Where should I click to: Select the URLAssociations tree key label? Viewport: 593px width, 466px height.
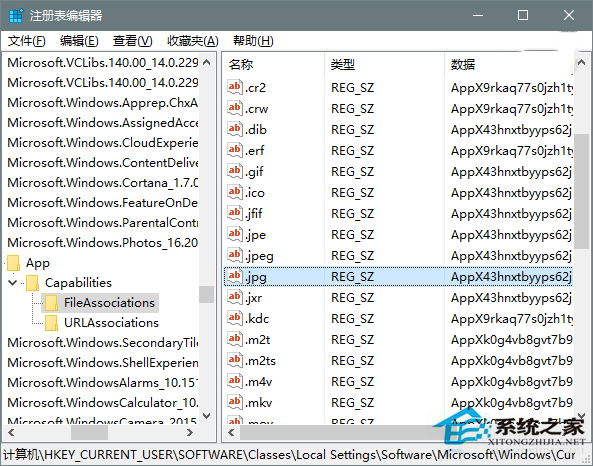pyautogui.click(x=111, y=323)
